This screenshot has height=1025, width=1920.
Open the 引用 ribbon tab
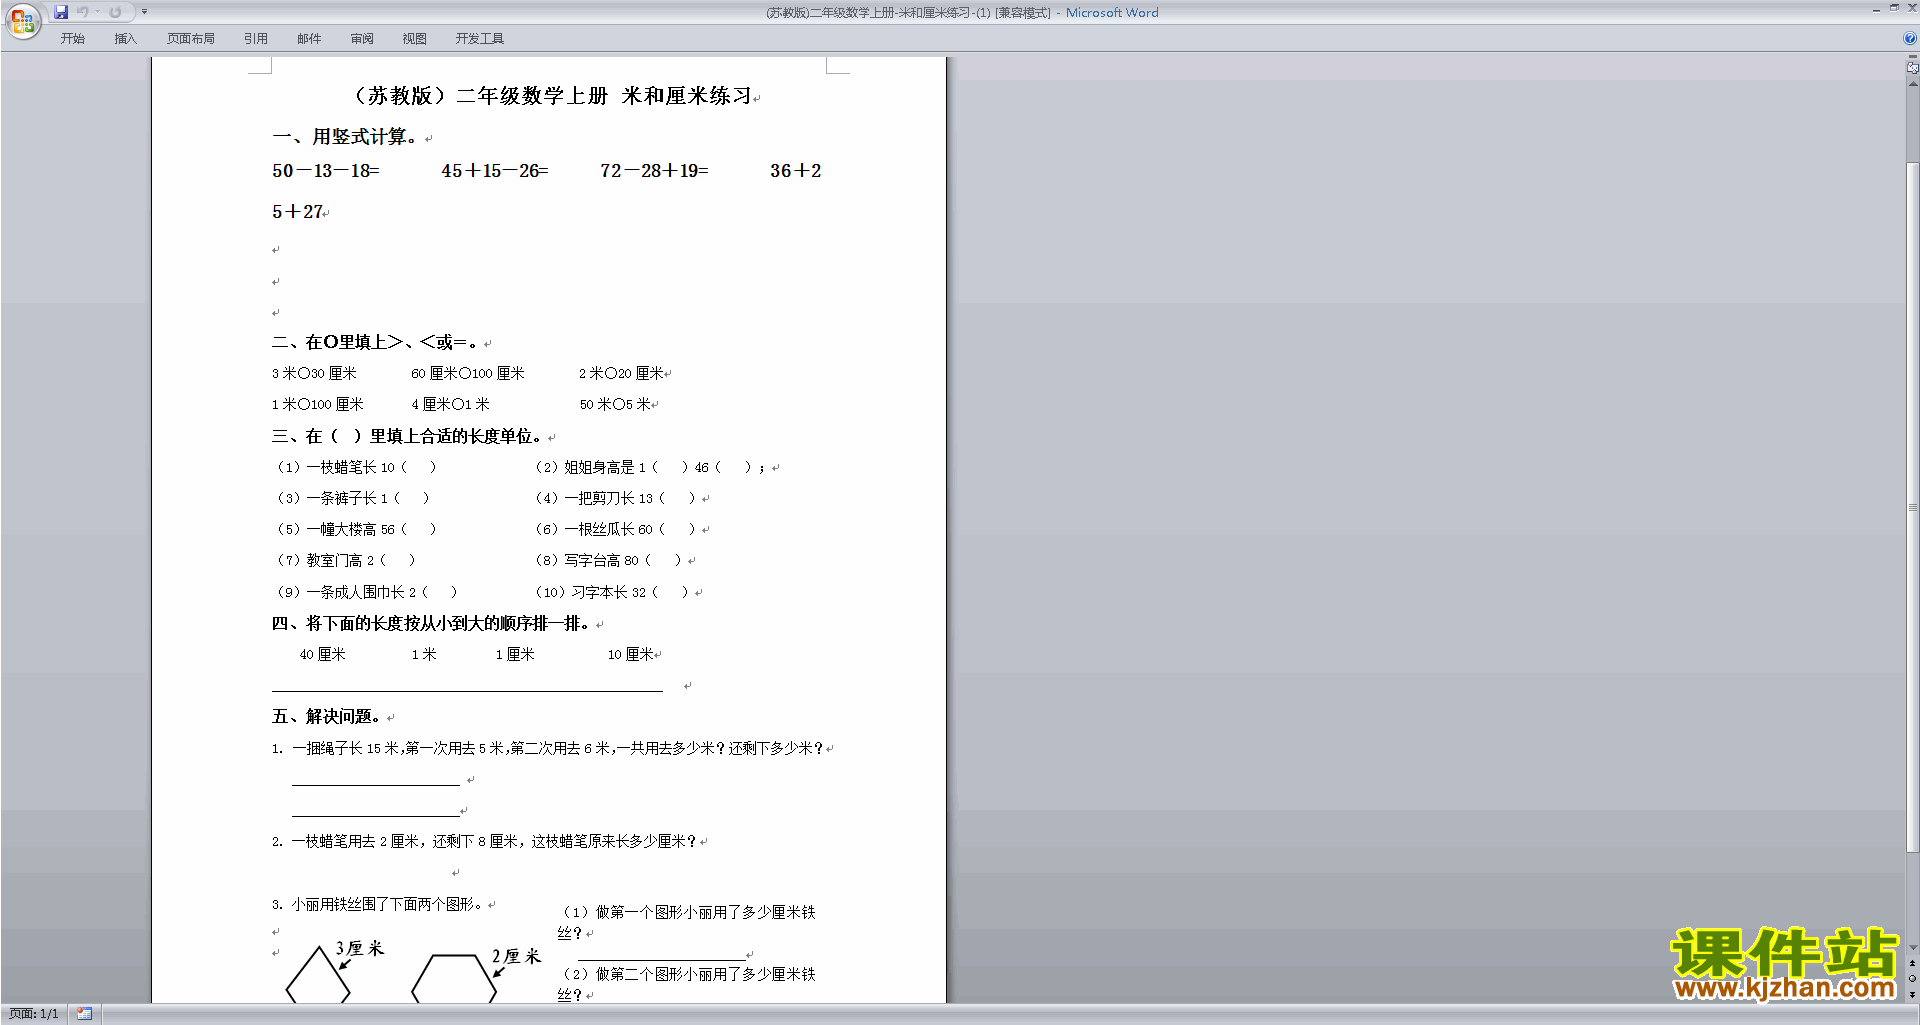(256, 39)
